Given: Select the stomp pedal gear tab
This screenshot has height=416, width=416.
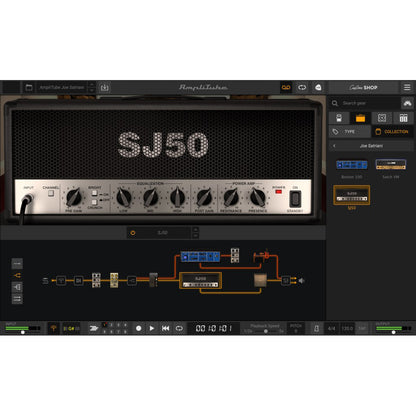Looking at the screenshot, I should pyautogui.click(x=339, y=118).
